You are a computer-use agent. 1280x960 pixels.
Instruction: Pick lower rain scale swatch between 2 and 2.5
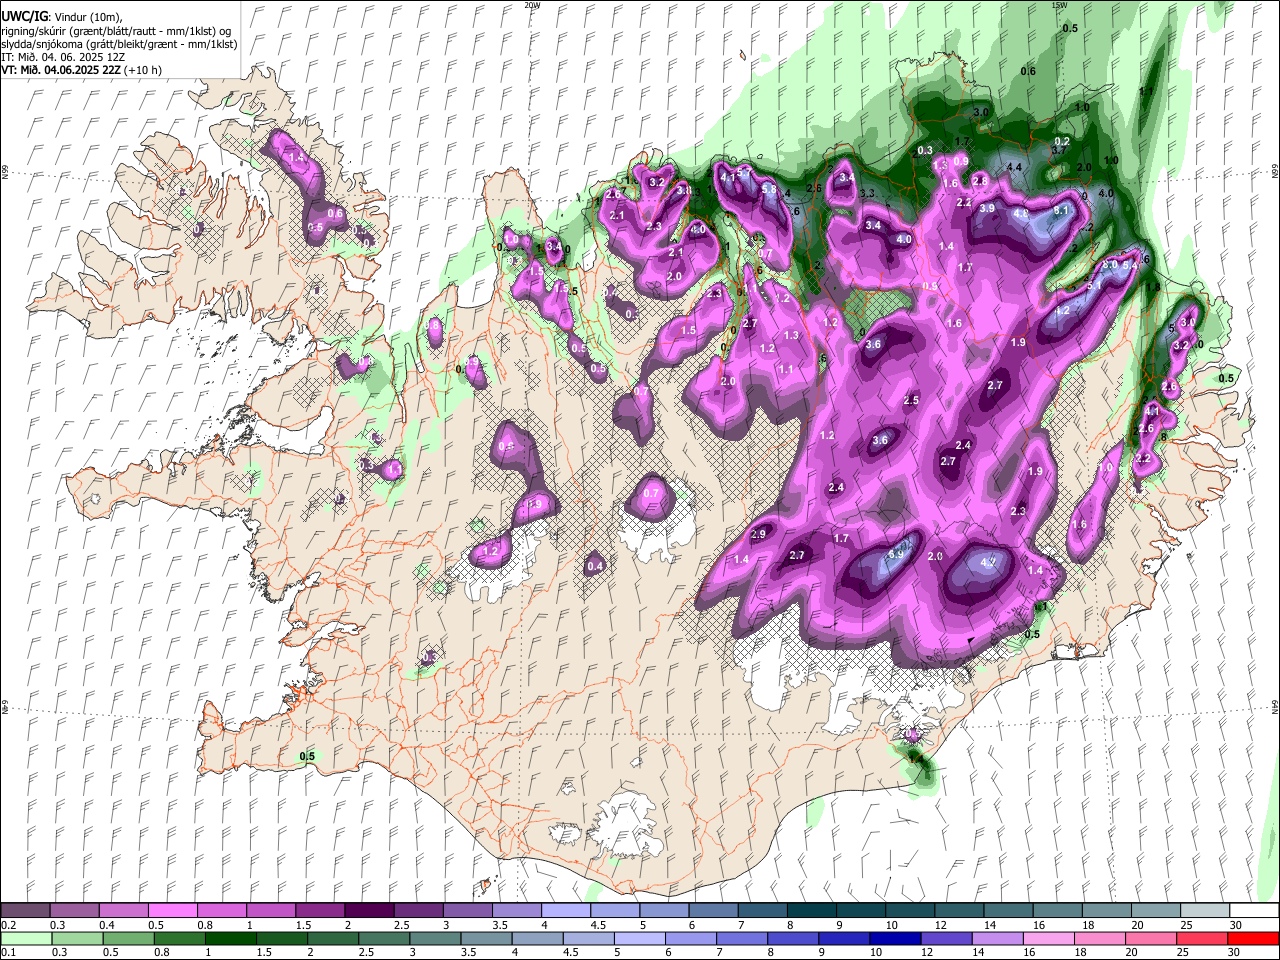pyautogui.click(x=334, y=938)
